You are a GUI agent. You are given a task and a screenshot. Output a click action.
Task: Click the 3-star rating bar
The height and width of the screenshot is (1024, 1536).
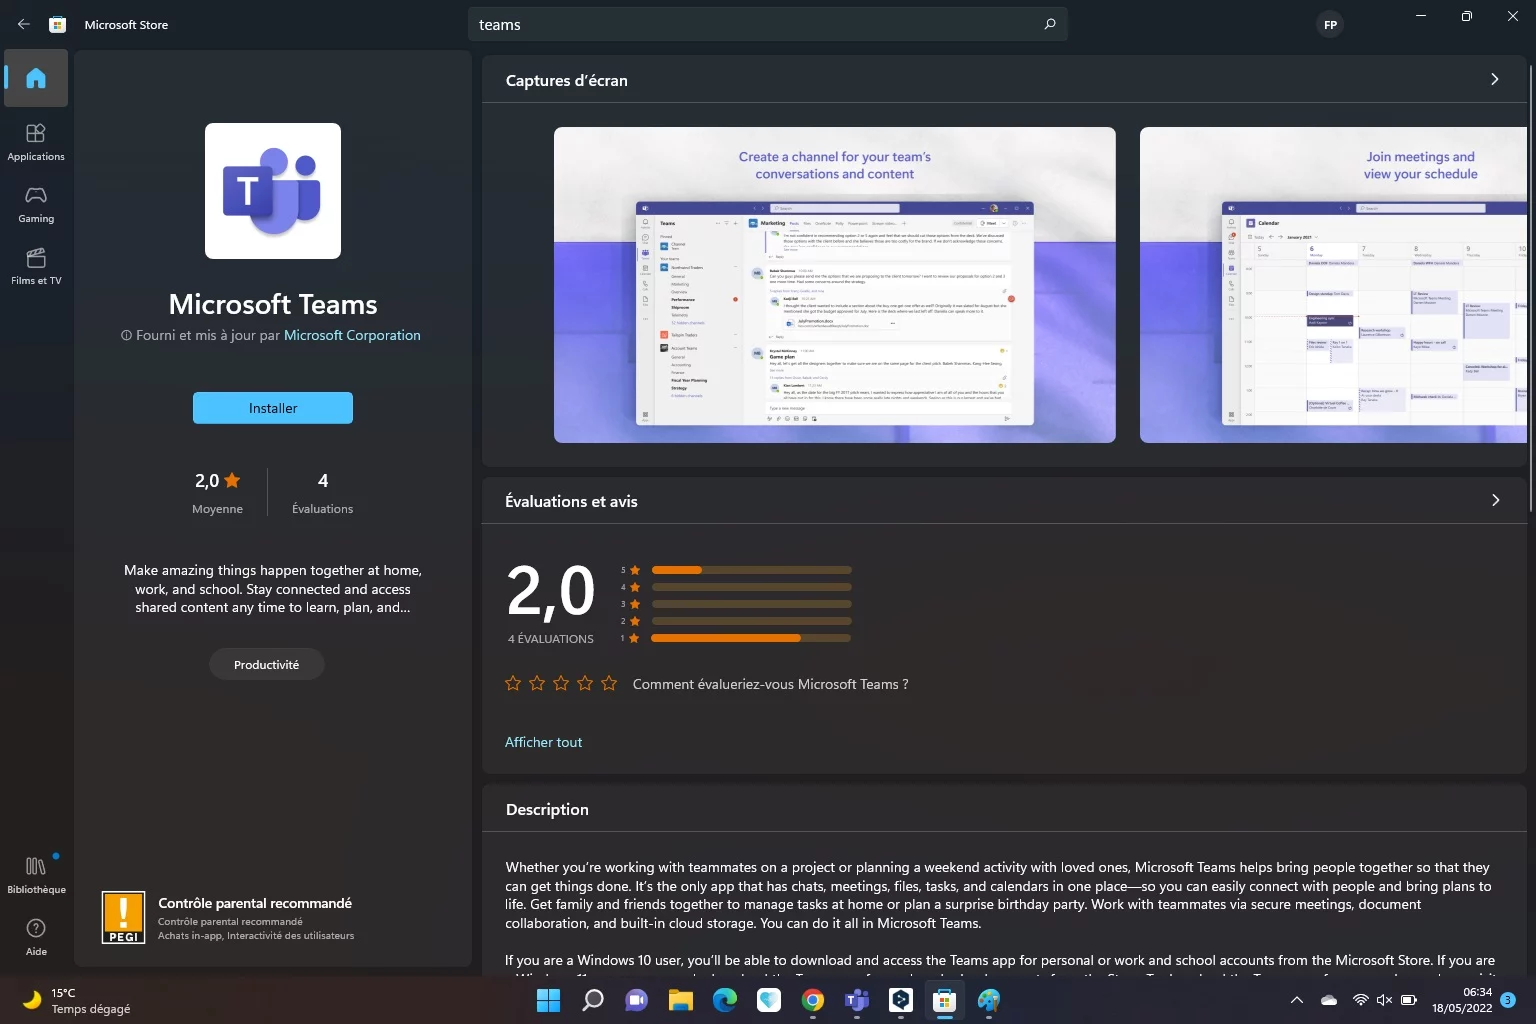pyautogui.click(x=751, y=604)
